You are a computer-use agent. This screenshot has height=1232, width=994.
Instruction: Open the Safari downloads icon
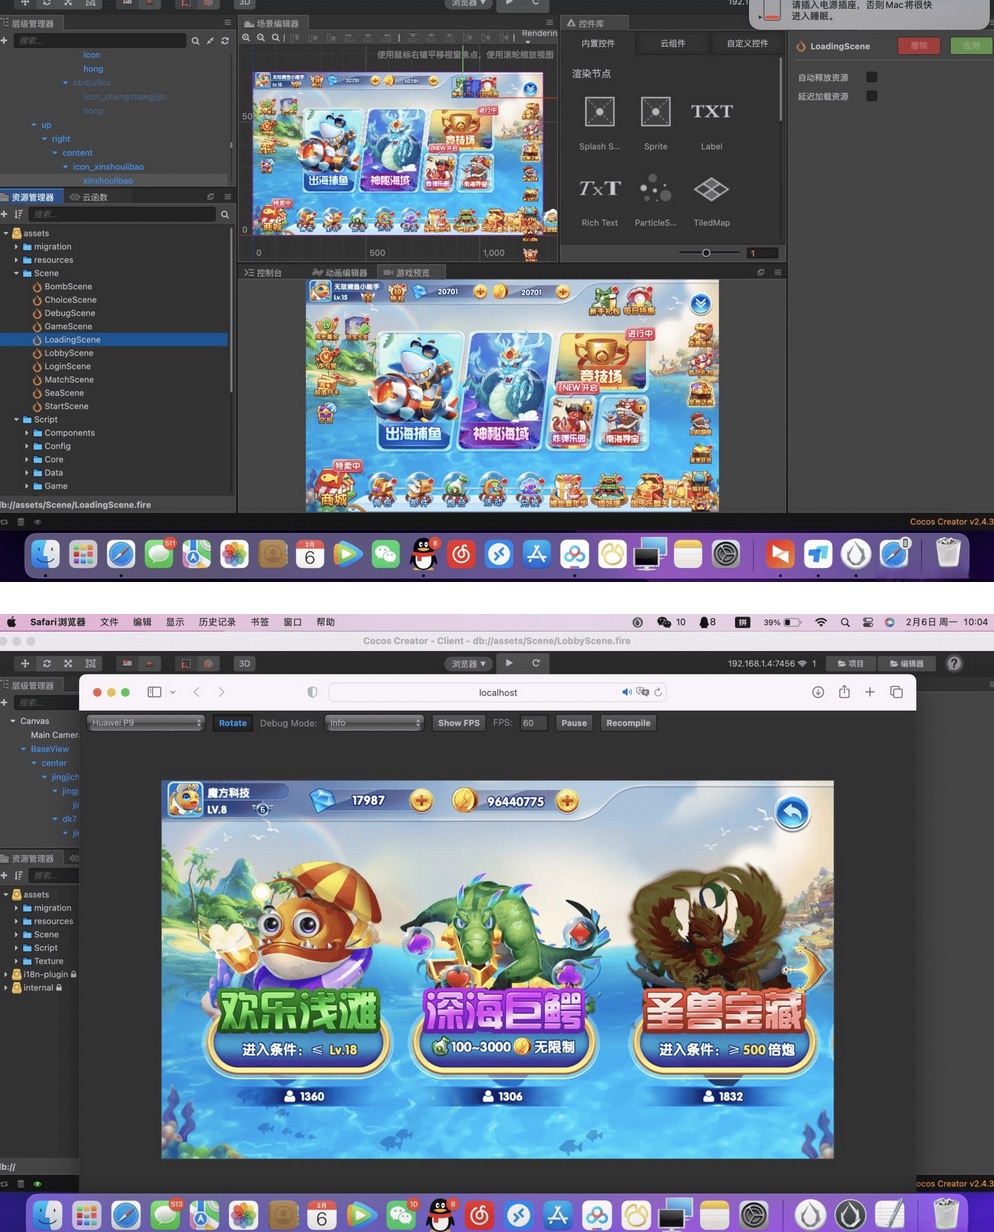(817, 692)
